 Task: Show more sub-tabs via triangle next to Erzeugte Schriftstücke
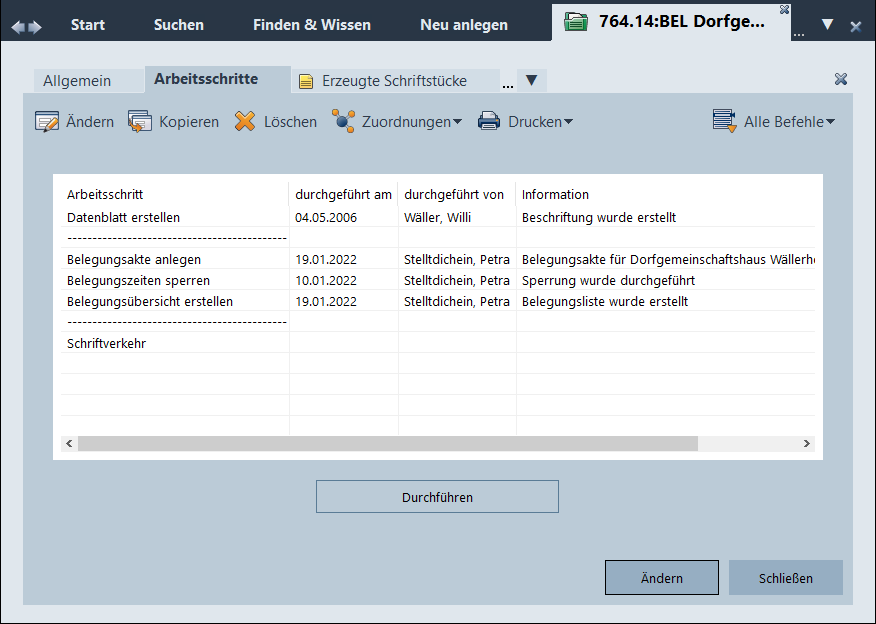coord(532,80)
